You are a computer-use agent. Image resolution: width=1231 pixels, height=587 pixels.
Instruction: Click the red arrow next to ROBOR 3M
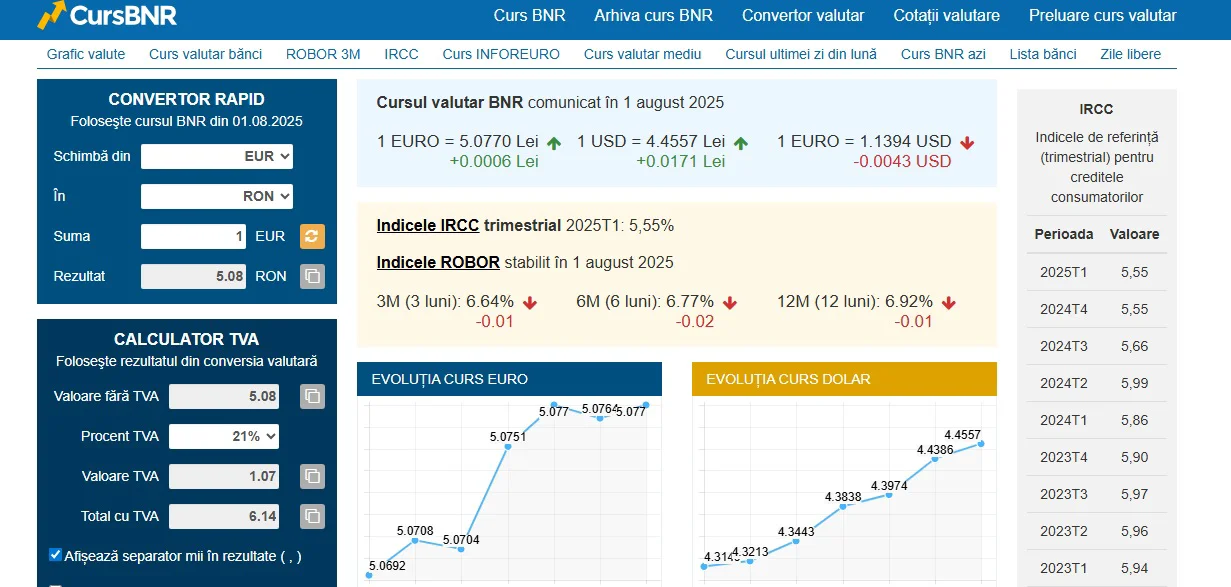coord(530,303)
